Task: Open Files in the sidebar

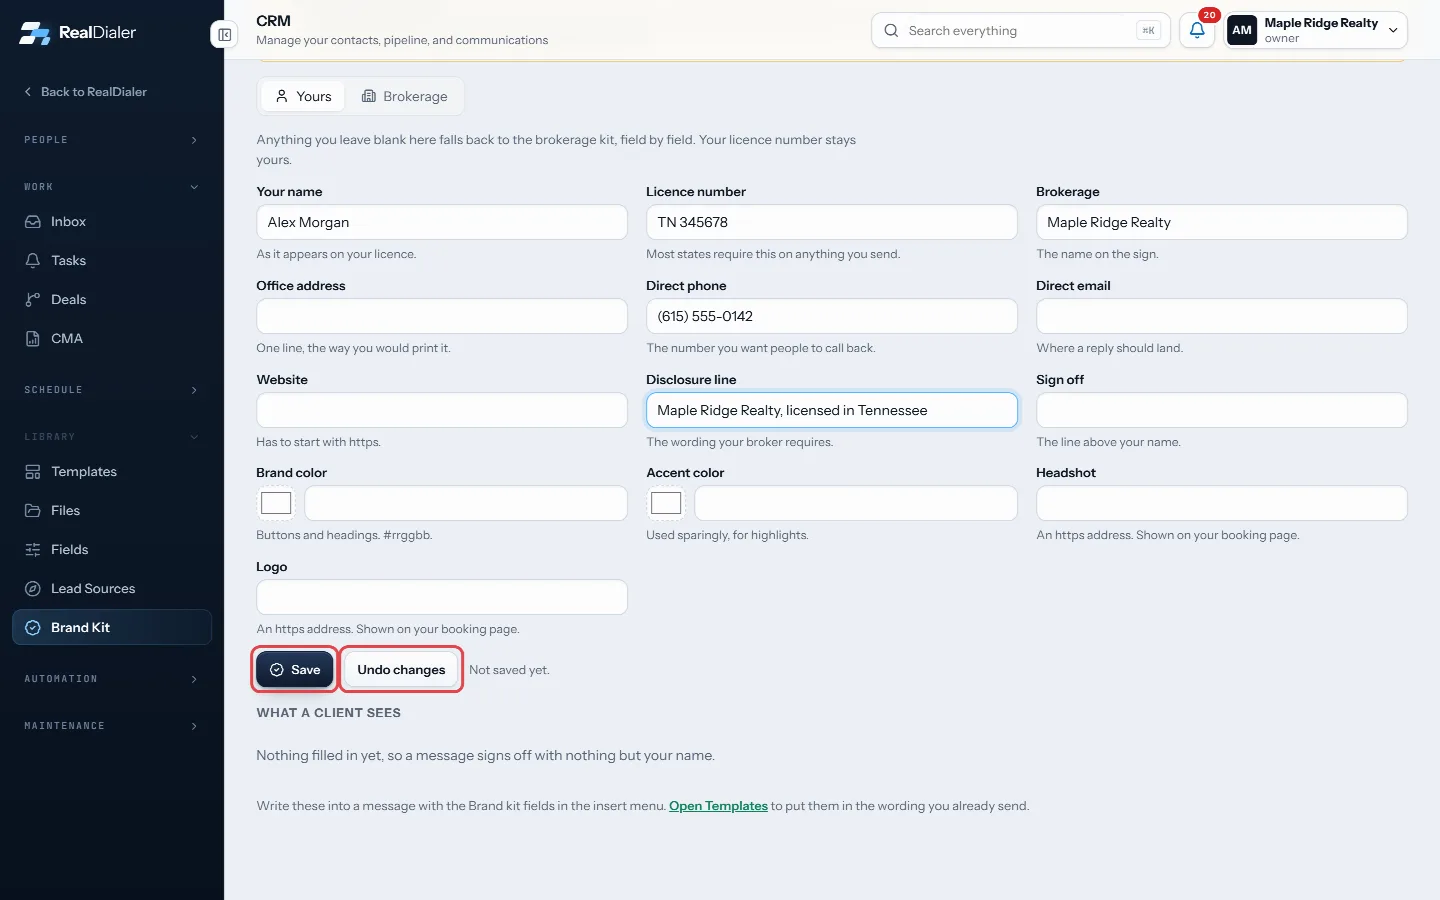Action: [112, 511]
